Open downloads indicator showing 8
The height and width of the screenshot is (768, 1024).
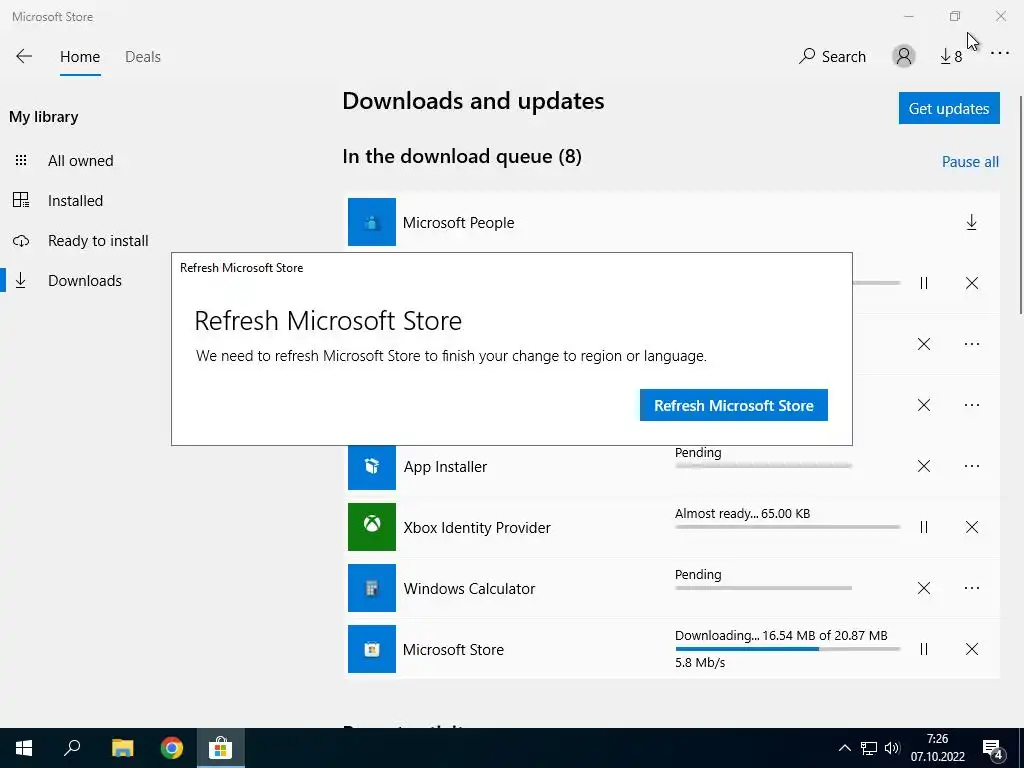[x=951, y=57]
